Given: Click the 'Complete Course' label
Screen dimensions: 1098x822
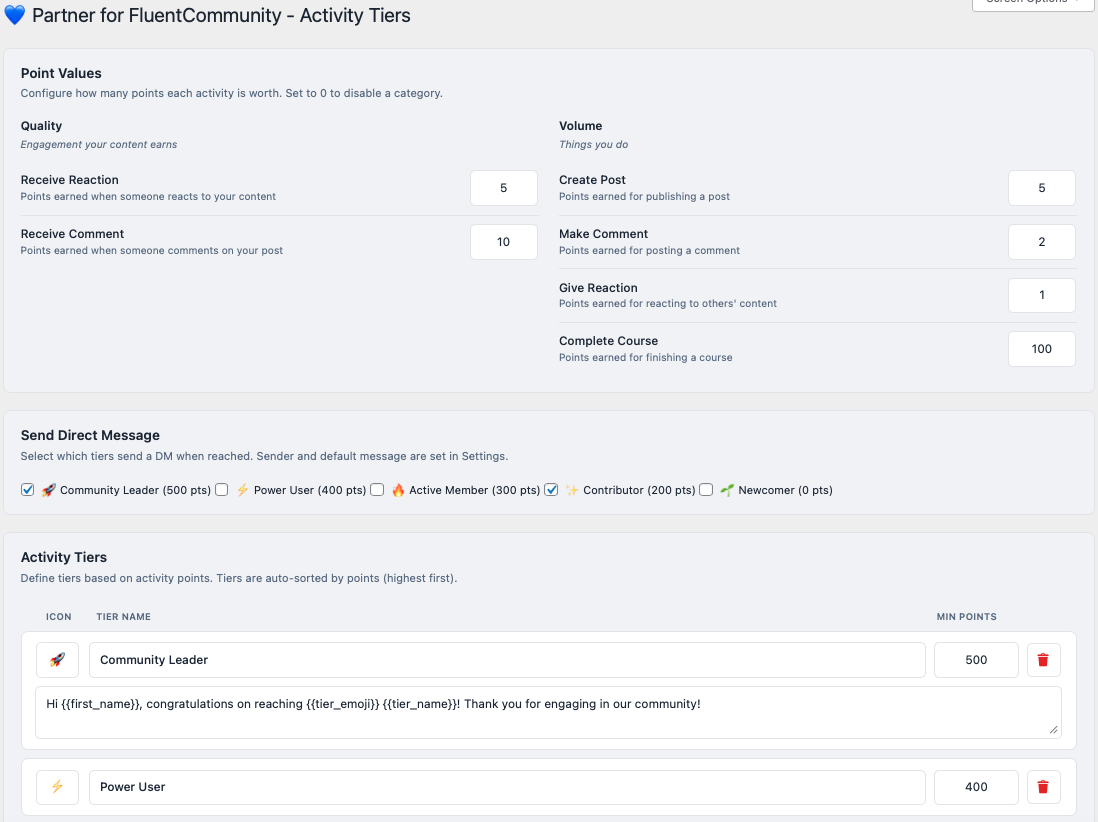Looking at the screenshot, I should [609, 341].
